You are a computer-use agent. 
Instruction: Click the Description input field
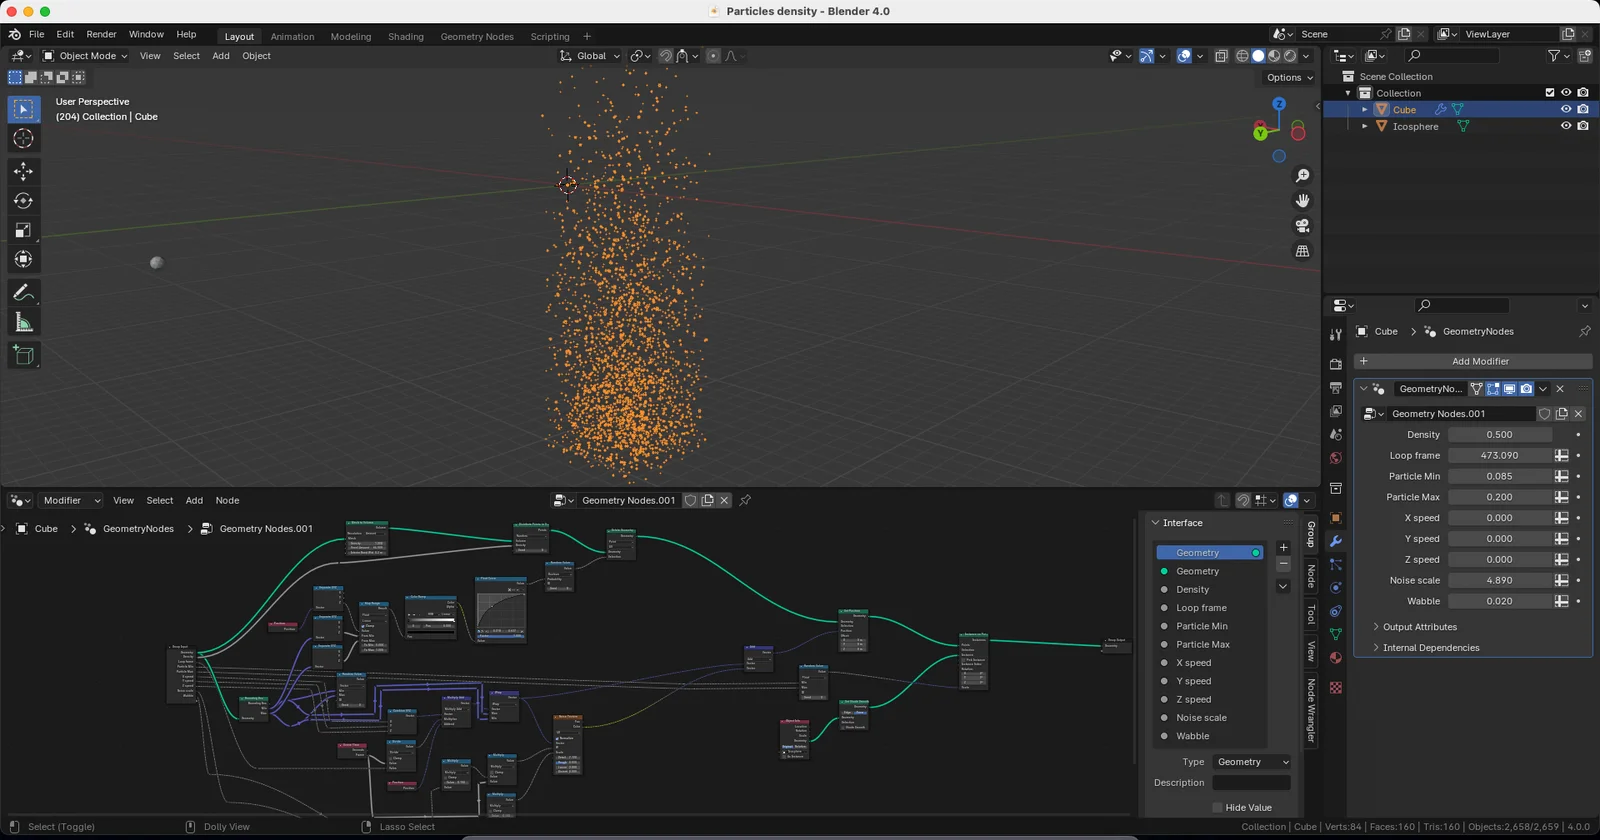tap(1251, 783)
